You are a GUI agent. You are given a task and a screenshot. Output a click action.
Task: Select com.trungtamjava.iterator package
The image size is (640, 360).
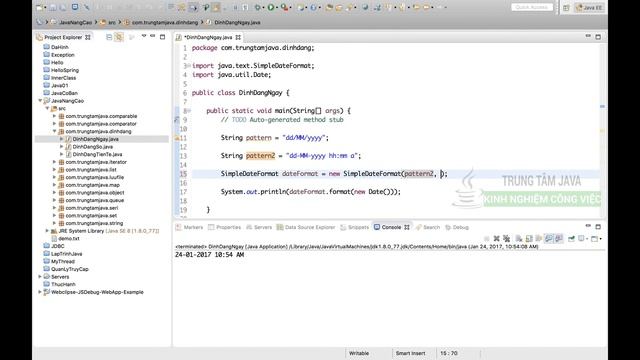pos(96,162)
